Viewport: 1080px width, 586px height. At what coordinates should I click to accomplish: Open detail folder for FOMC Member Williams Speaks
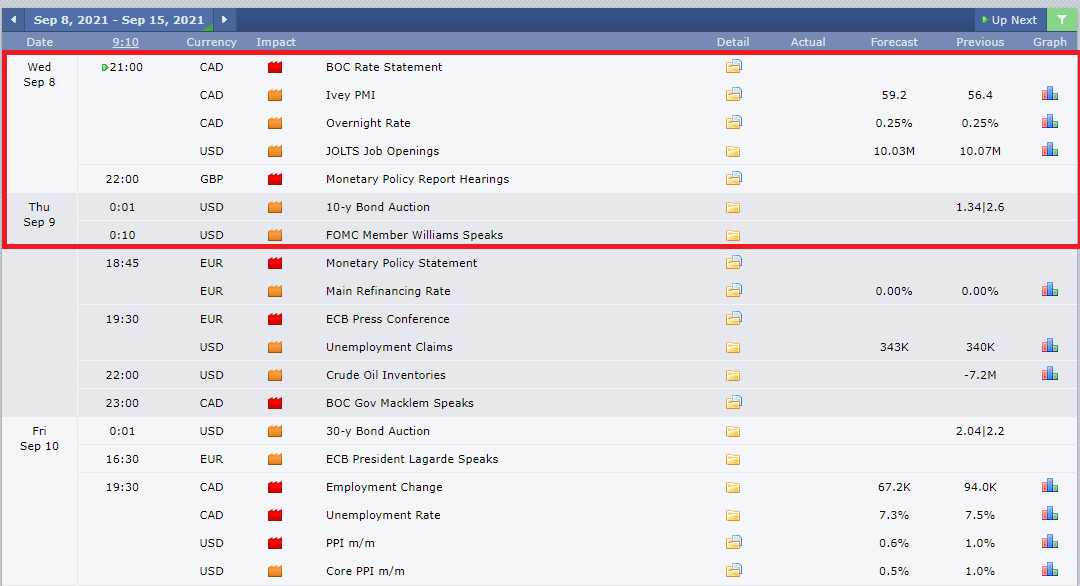(733, 236)
